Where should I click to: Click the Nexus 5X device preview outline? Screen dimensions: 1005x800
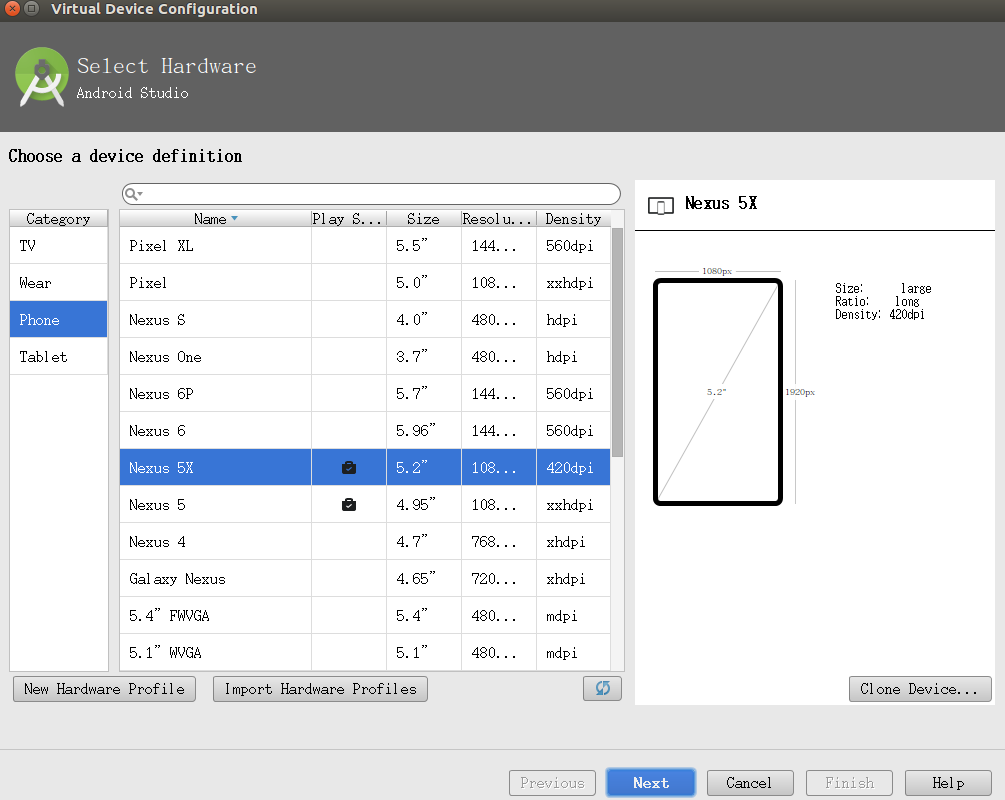point(717,392)
